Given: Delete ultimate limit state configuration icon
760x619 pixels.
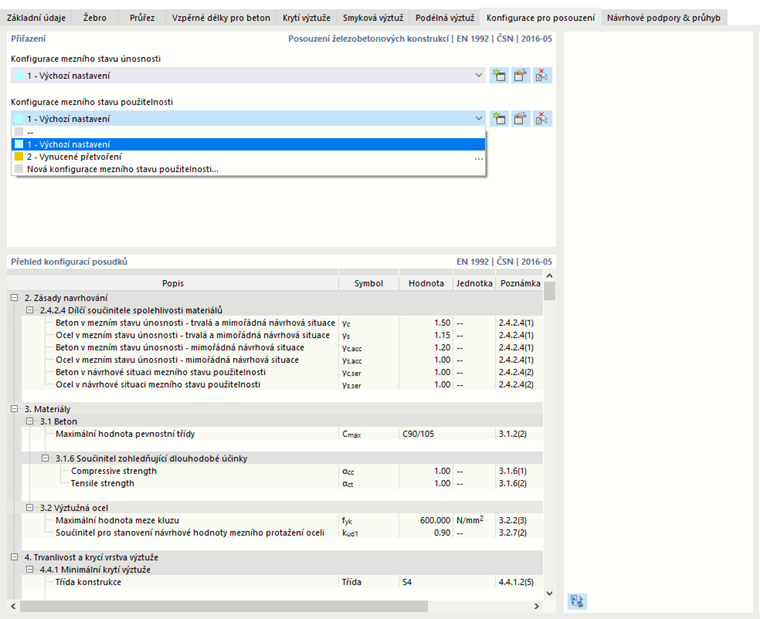Looking at the screenshot, I should 542,75.
